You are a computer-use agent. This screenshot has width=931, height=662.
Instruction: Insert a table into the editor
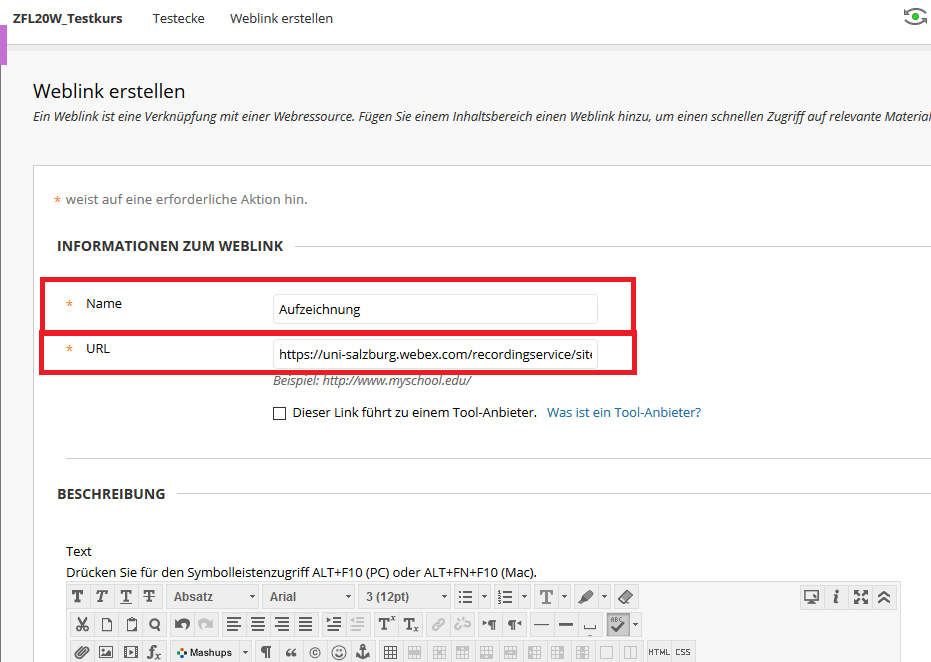point(390,653)
